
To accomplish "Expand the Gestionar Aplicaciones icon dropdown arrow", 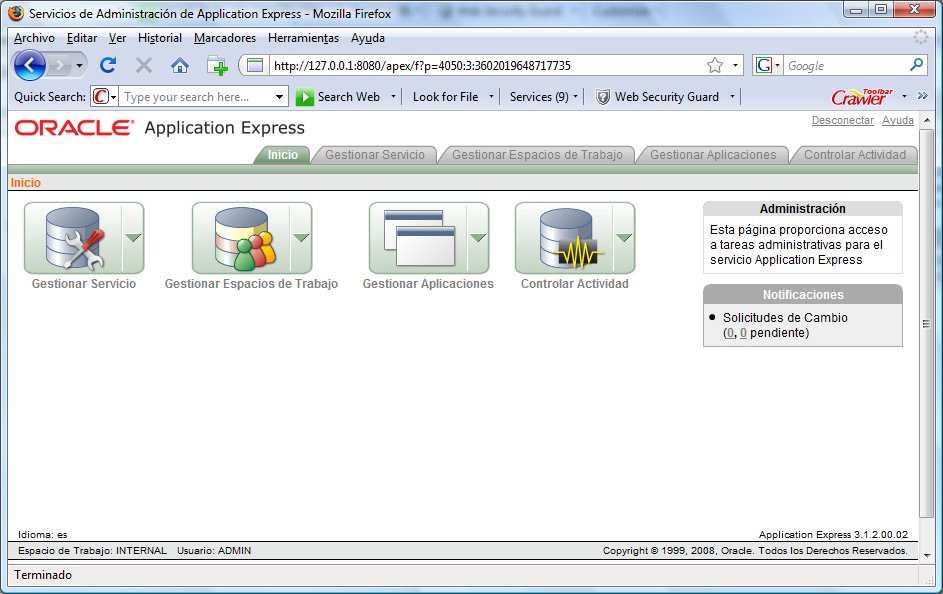I will coord(478,238).
